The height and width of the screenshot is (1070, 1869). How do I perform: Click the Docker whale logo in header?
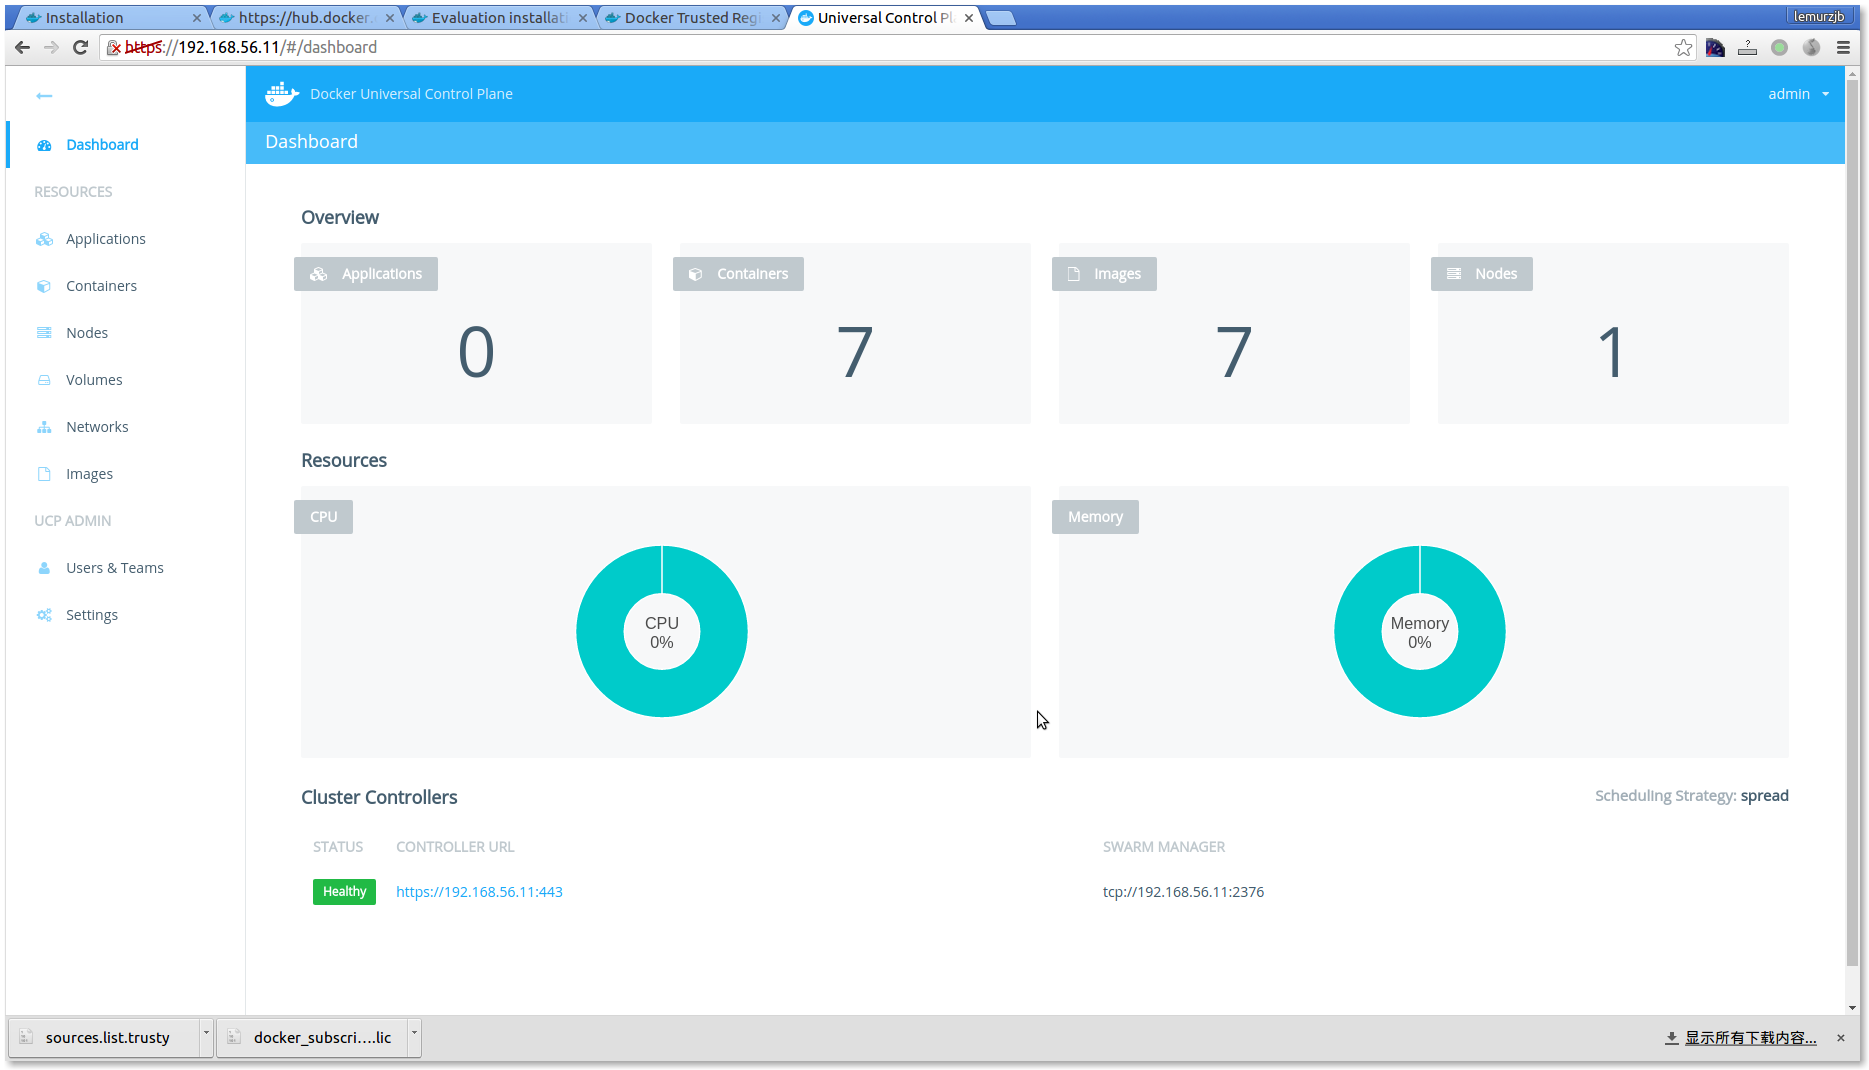(x=281, y=94)
